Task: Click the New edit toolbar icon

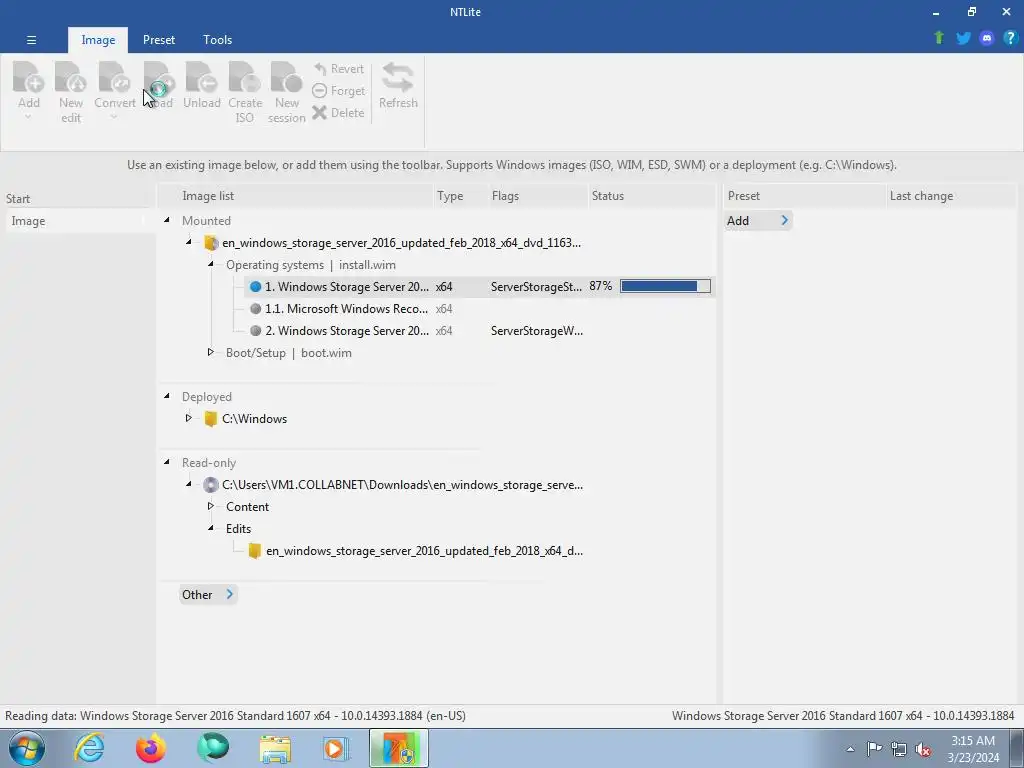Action: click(x=71, y=77)
